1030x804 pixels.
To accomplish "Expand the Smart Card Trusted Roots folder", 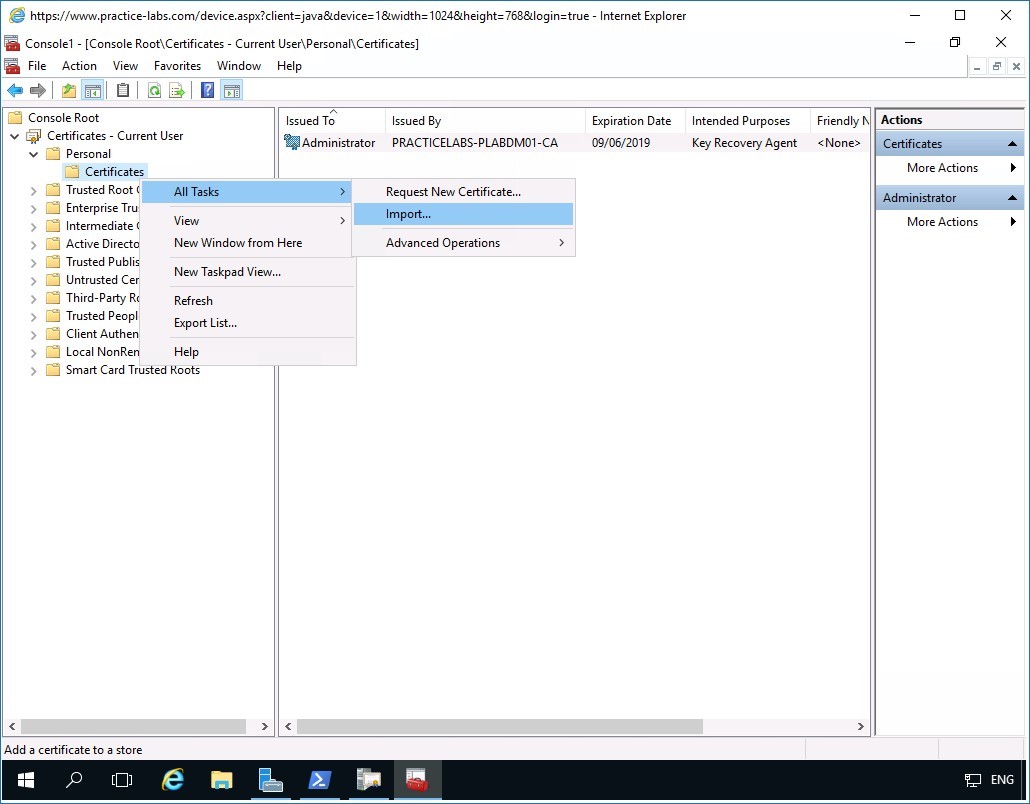I will click(x=34, y=370).
